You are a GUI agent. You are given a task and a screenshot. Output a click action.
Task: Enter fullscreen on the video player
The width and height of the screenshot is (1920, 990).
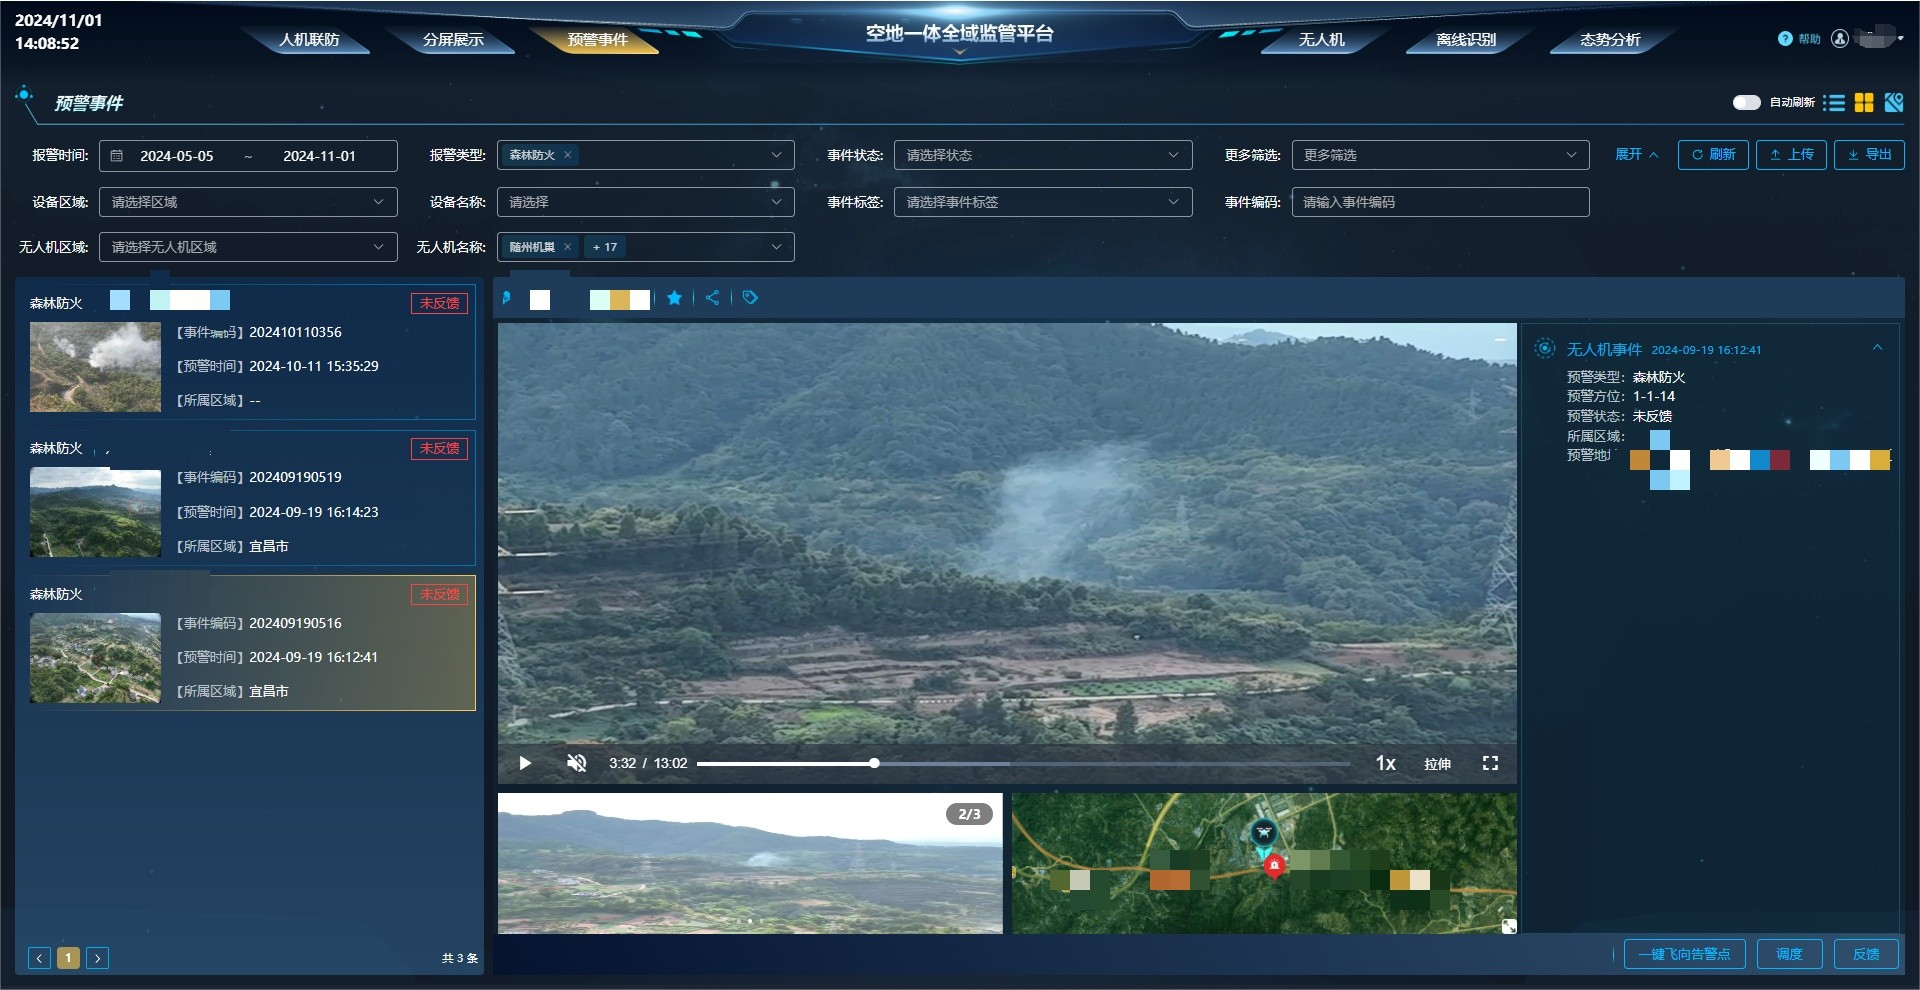tap(1490, 763)
